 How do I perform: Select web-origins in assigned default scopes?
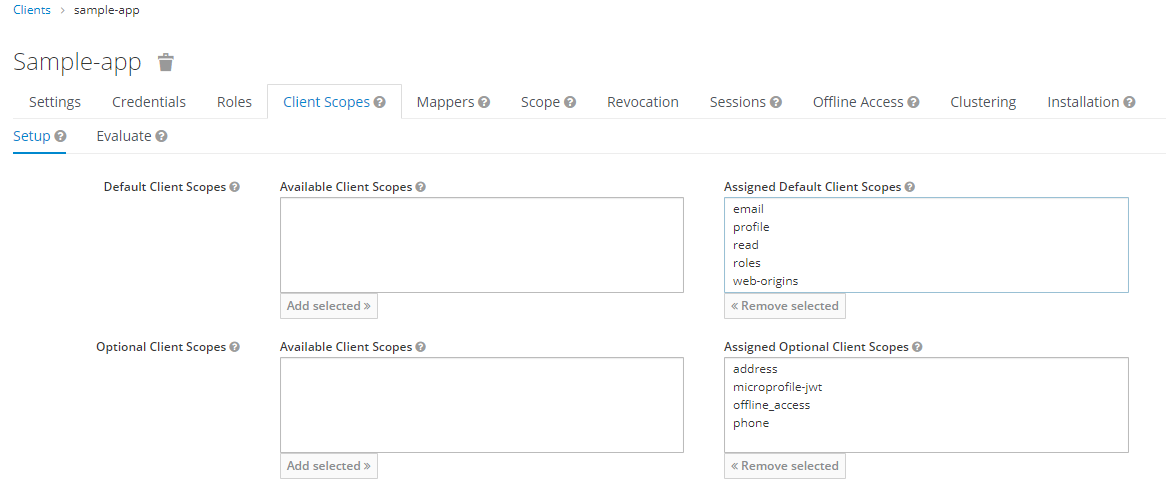pyautogui.click(x=765, y=281)
